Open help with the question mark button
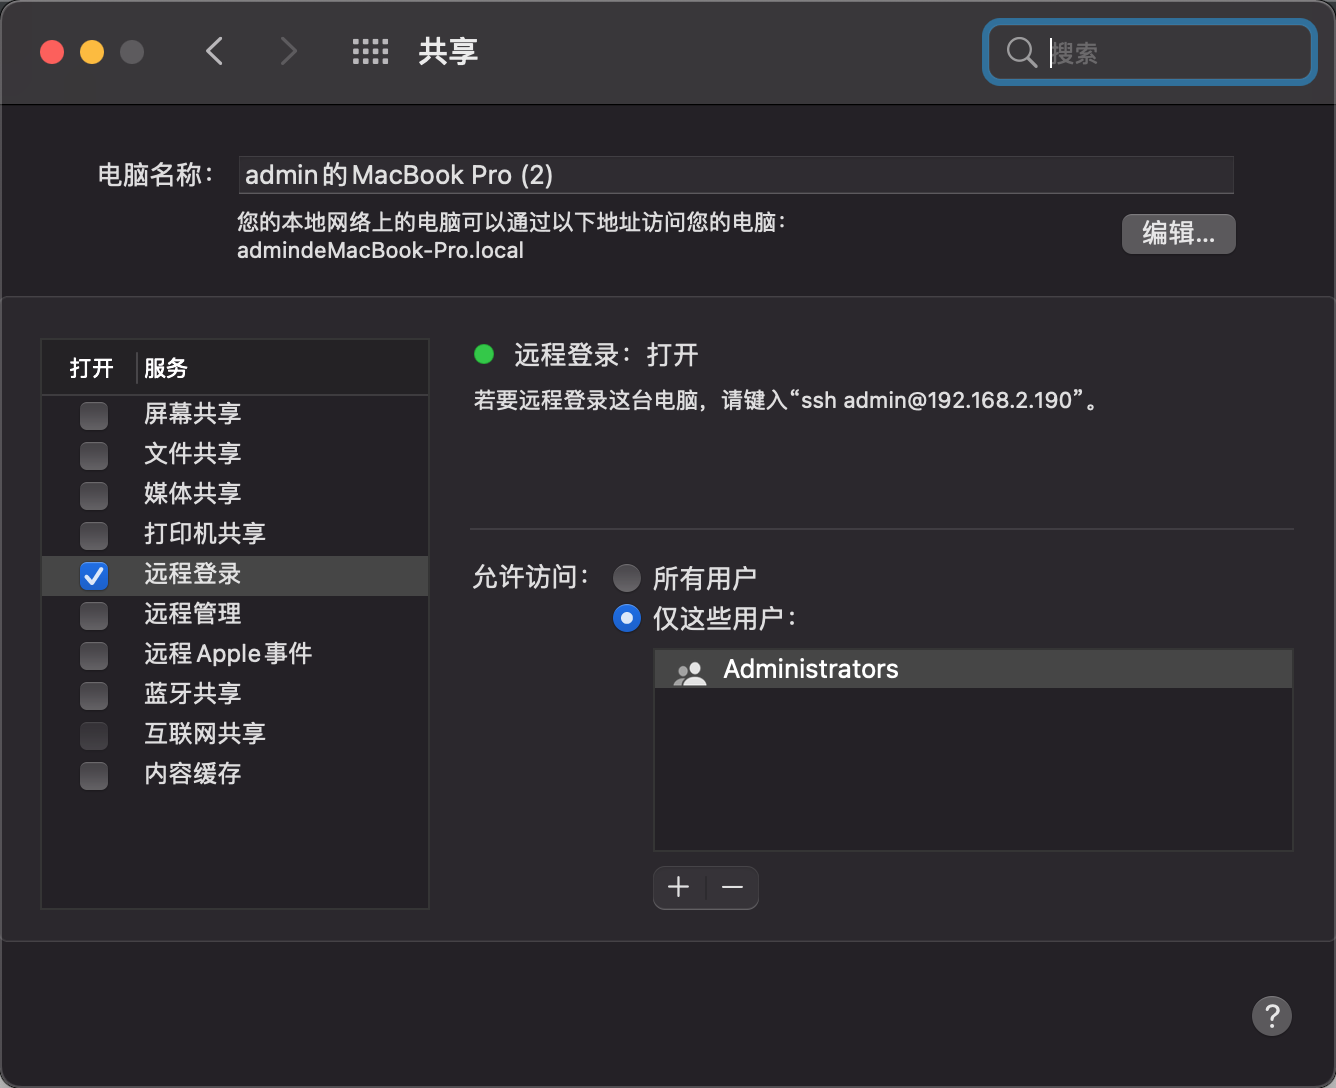This screenshot has width=1336, height=1088. (1271, 1016)
